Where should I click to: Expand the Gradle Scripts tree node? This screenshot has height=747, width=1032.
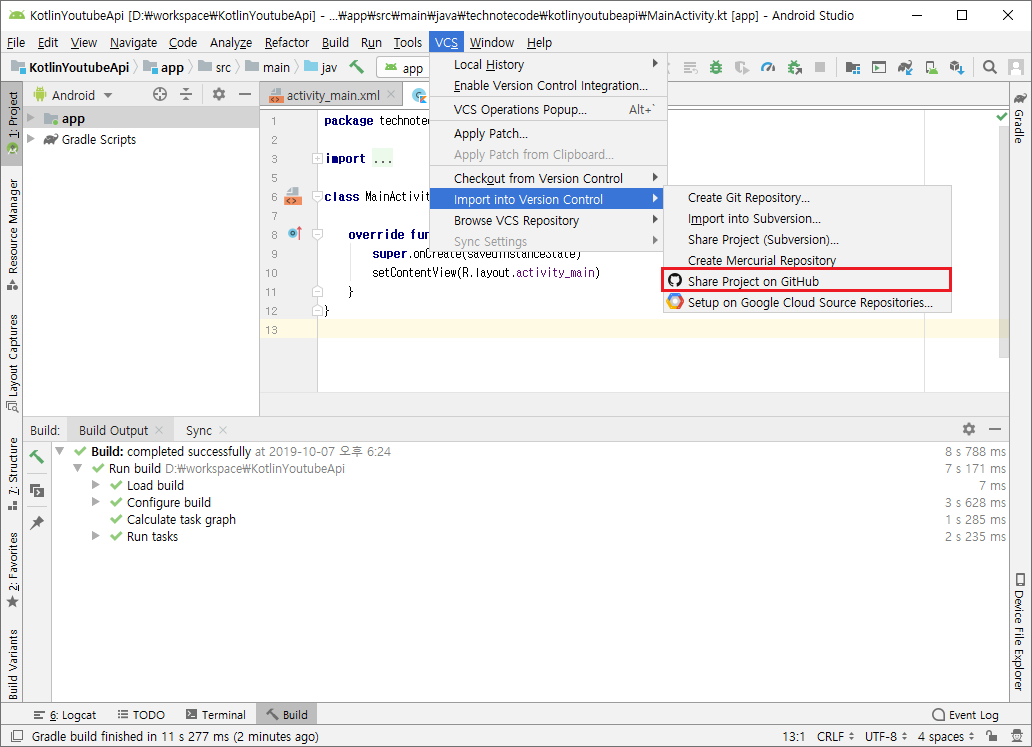pyautogui.click(x=30, y=139)
